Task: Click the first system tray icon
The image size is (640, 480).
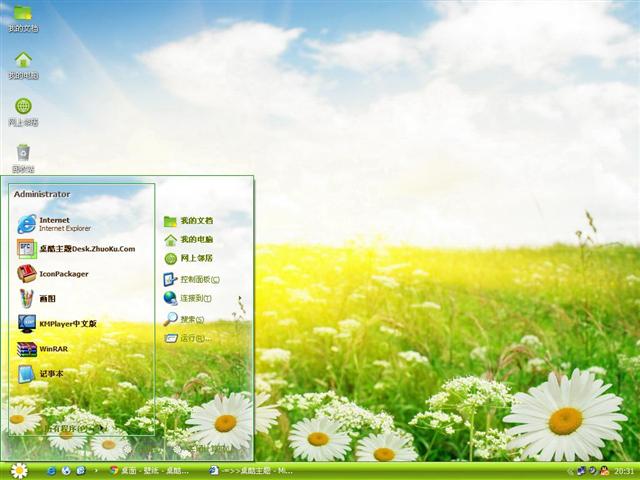Action: coord(582,471)
